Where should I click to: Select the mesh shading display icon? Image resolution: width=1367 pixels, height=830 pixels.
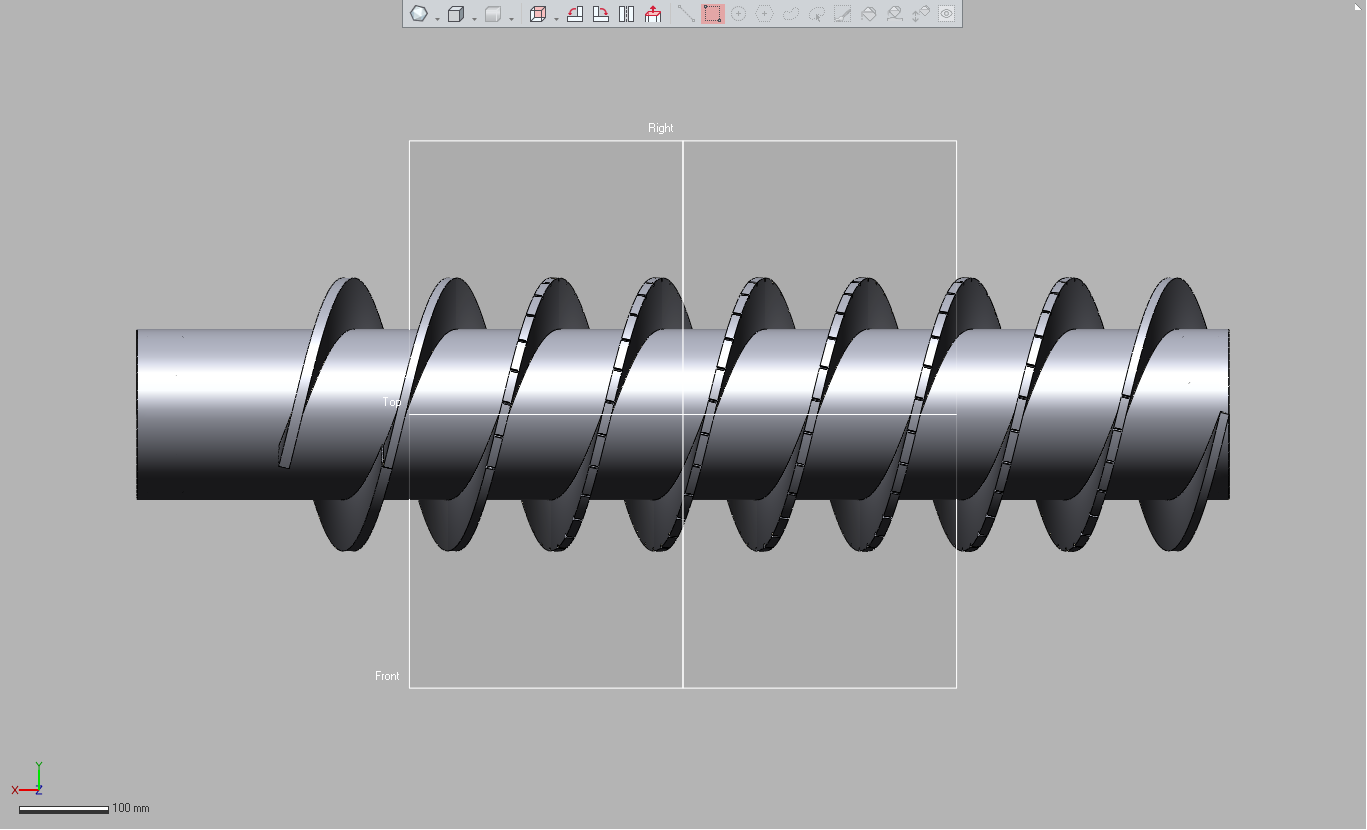(419, 14)
